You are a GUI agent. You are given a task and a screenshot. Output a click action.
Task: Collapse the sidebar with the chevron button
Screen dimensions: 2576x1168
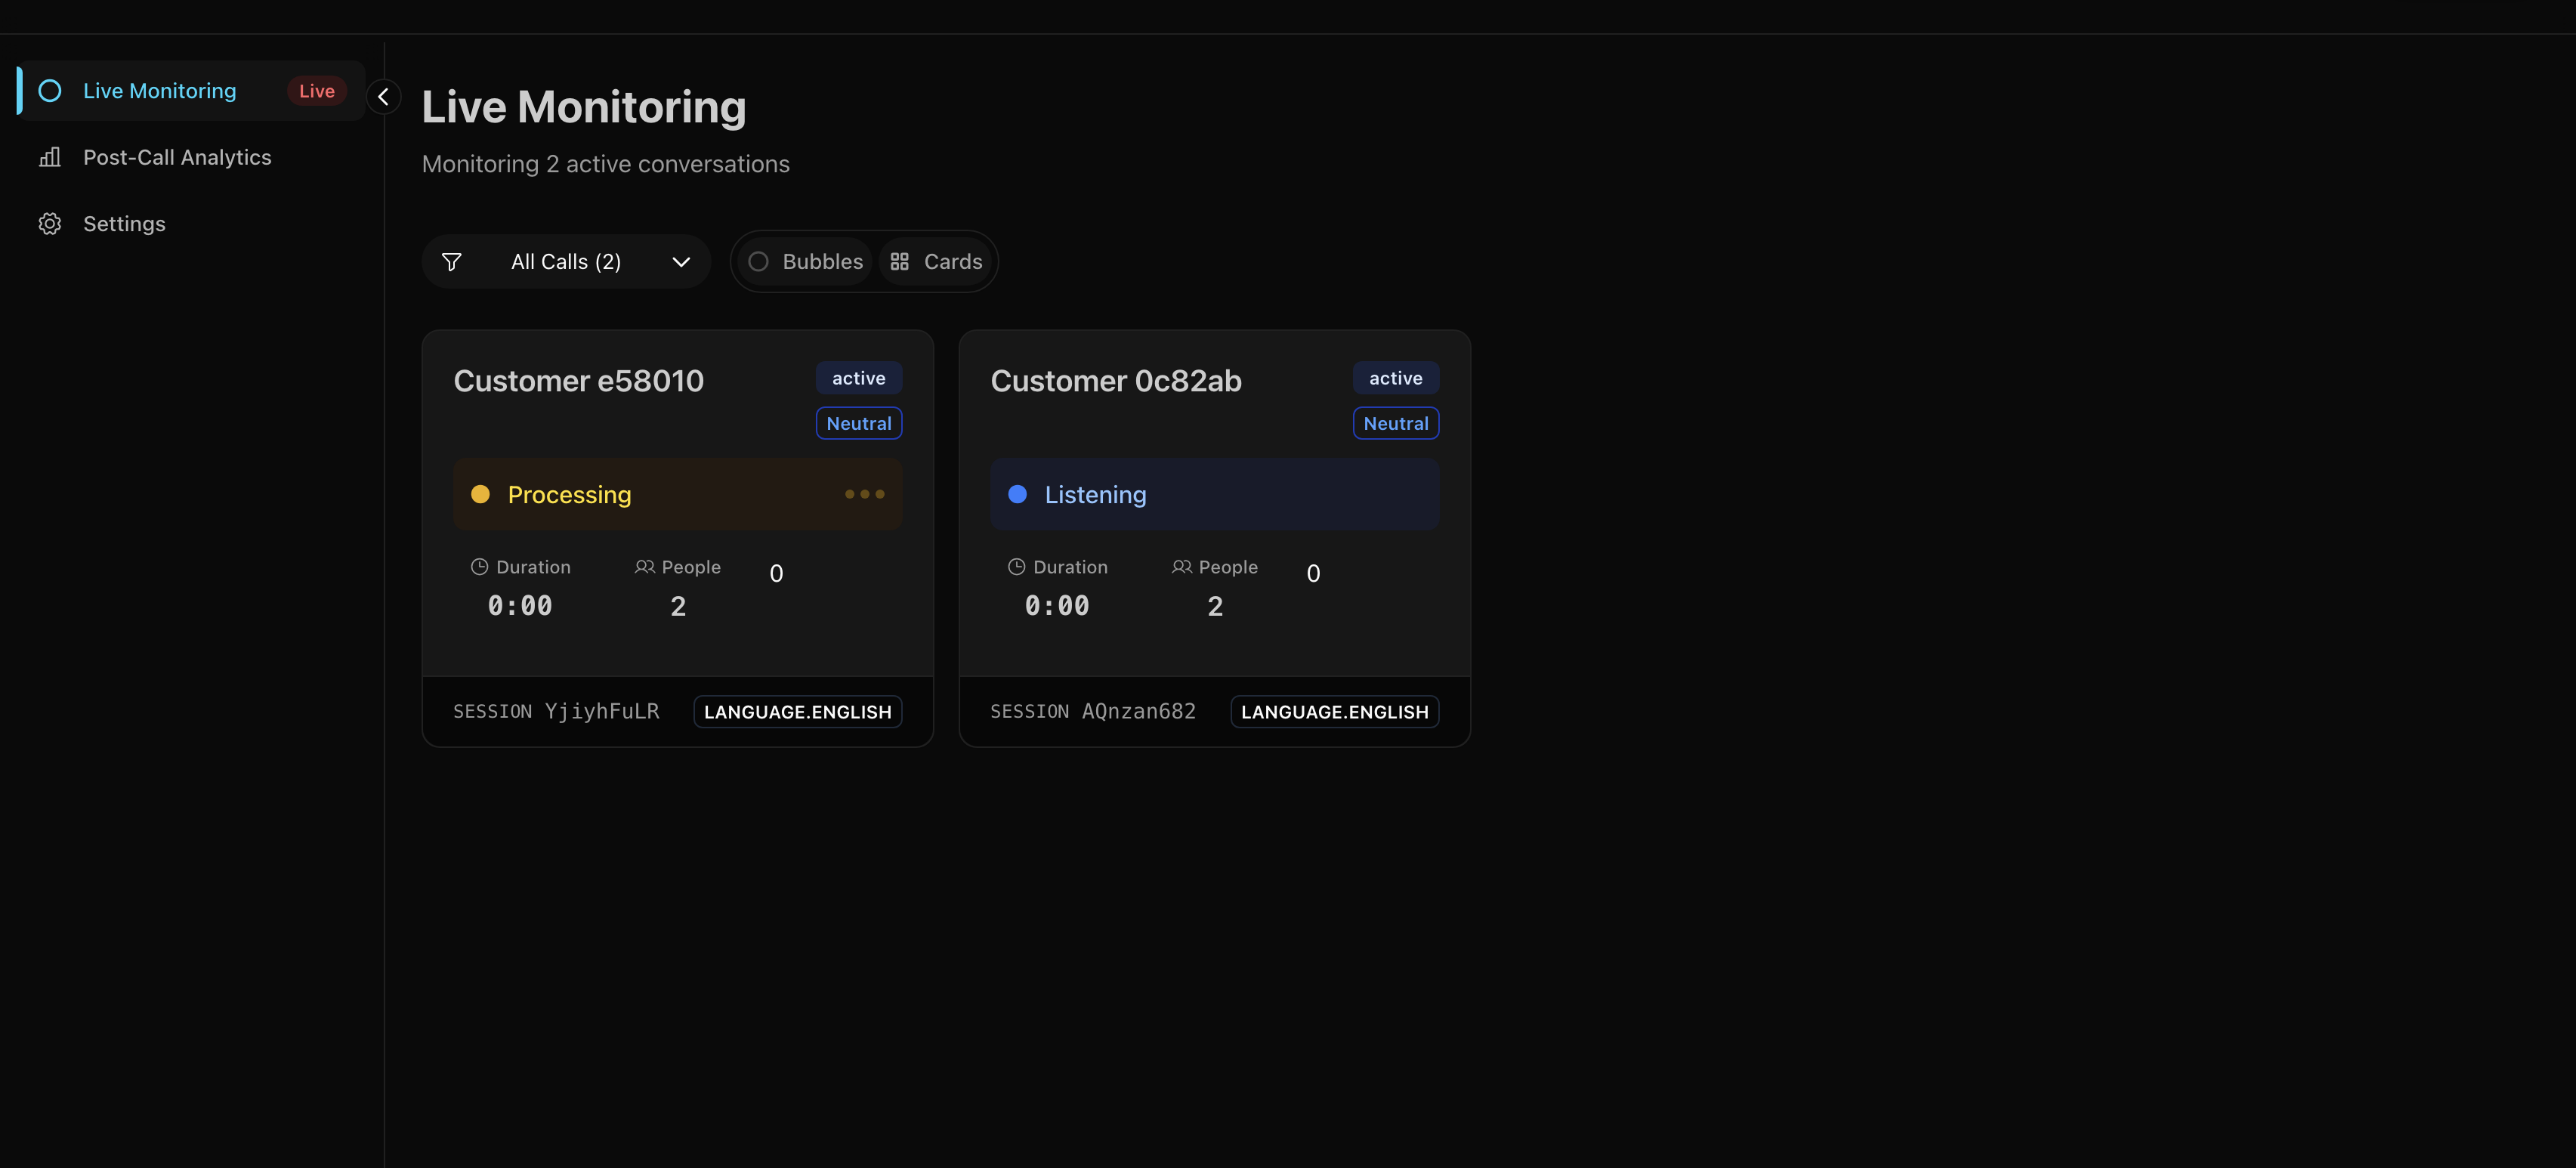point(384,97)
